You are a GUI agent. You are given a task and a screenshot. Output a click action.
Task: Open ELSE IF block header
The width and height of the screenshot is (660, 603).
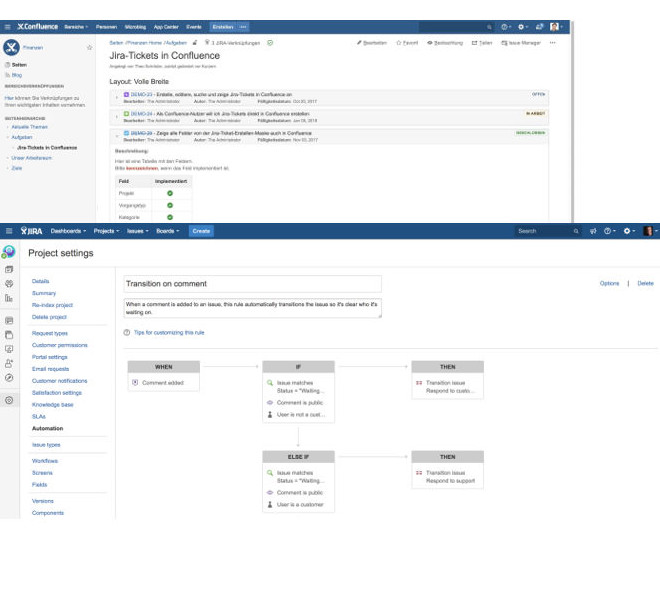point(298,457)
